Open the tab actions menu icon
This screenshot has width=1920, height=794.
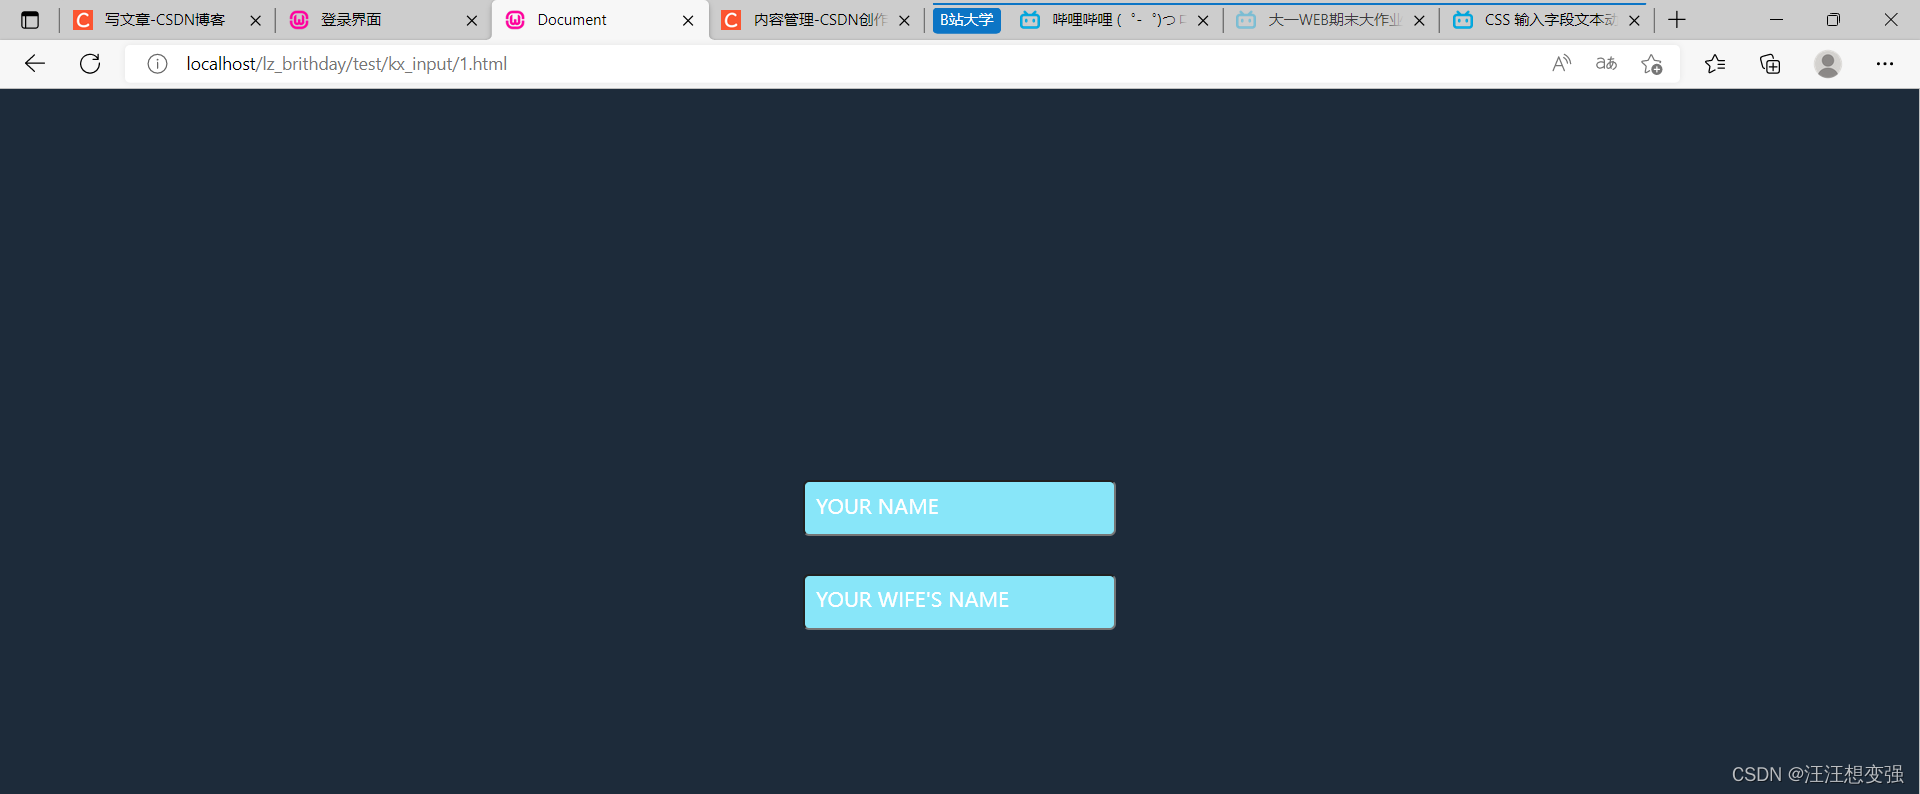tap(30, 20)
